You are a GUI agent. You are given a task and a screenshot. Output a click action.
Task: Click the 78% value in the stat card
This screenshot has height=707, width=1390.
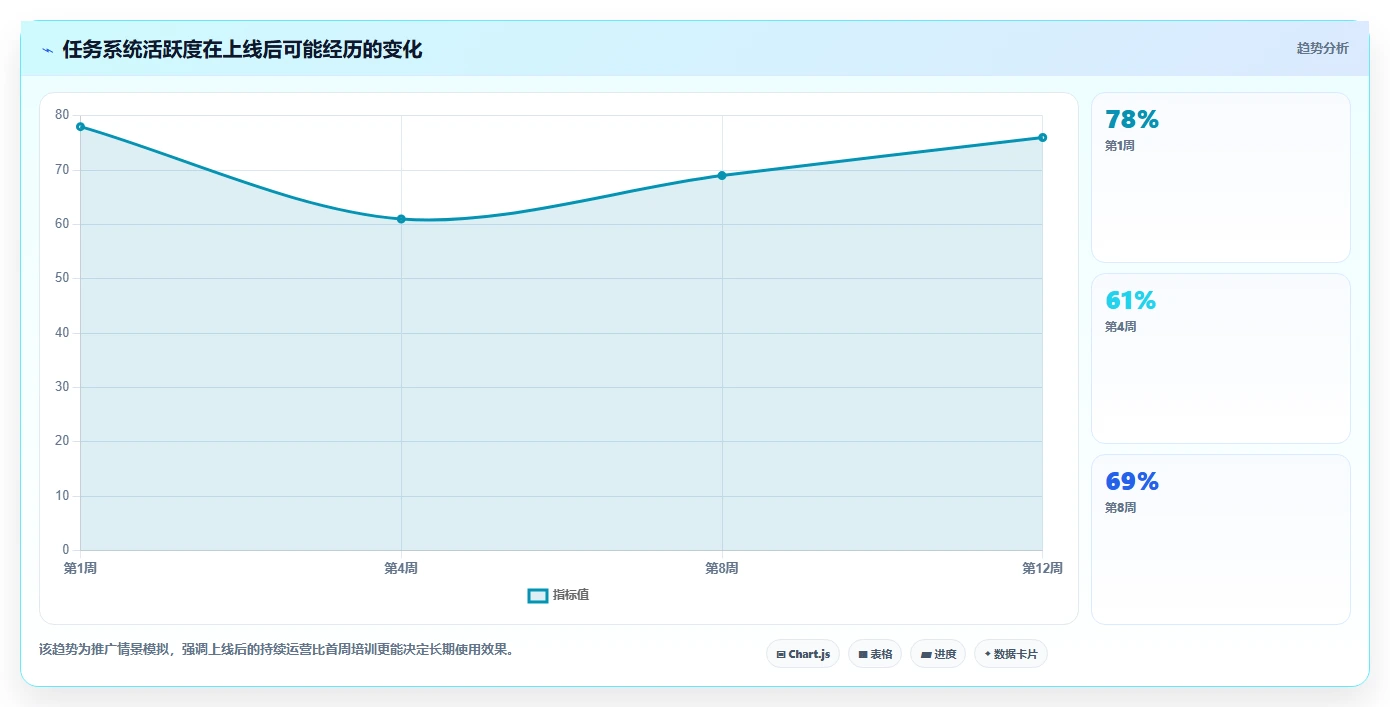pos(1132,120)
